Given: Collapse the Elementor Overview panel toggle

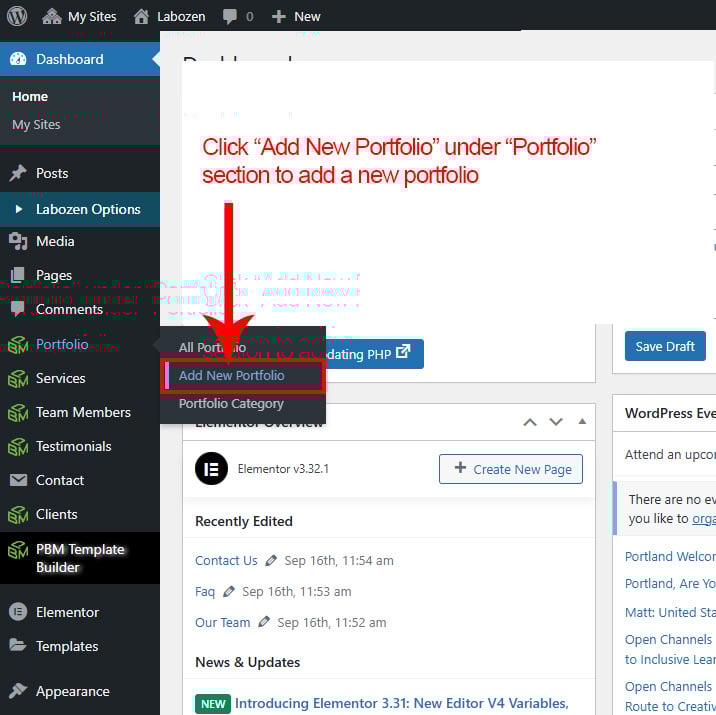Looking at the screenshot, I should click(582, 422).
